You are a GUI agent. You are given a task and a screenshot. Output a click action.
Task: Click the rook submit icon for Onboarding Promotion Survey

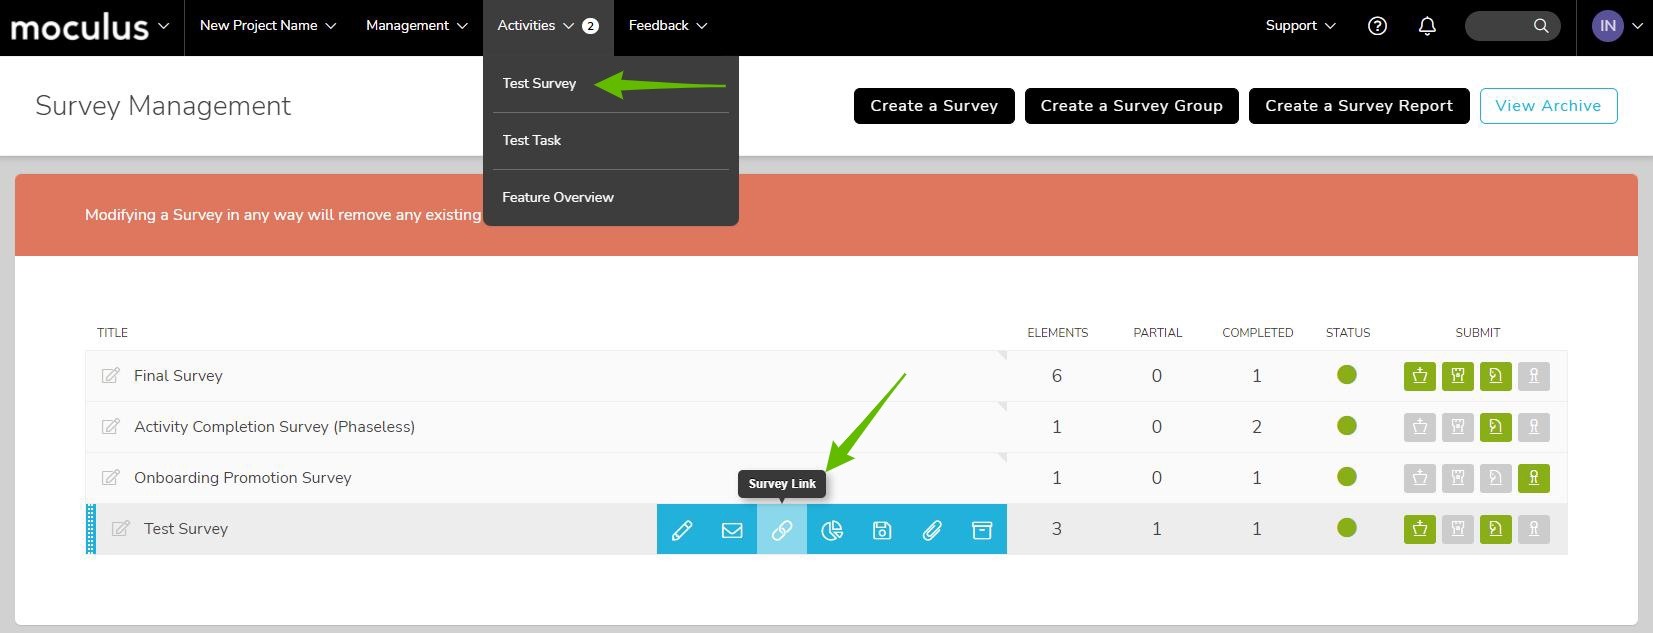(x=1458, y=478)
